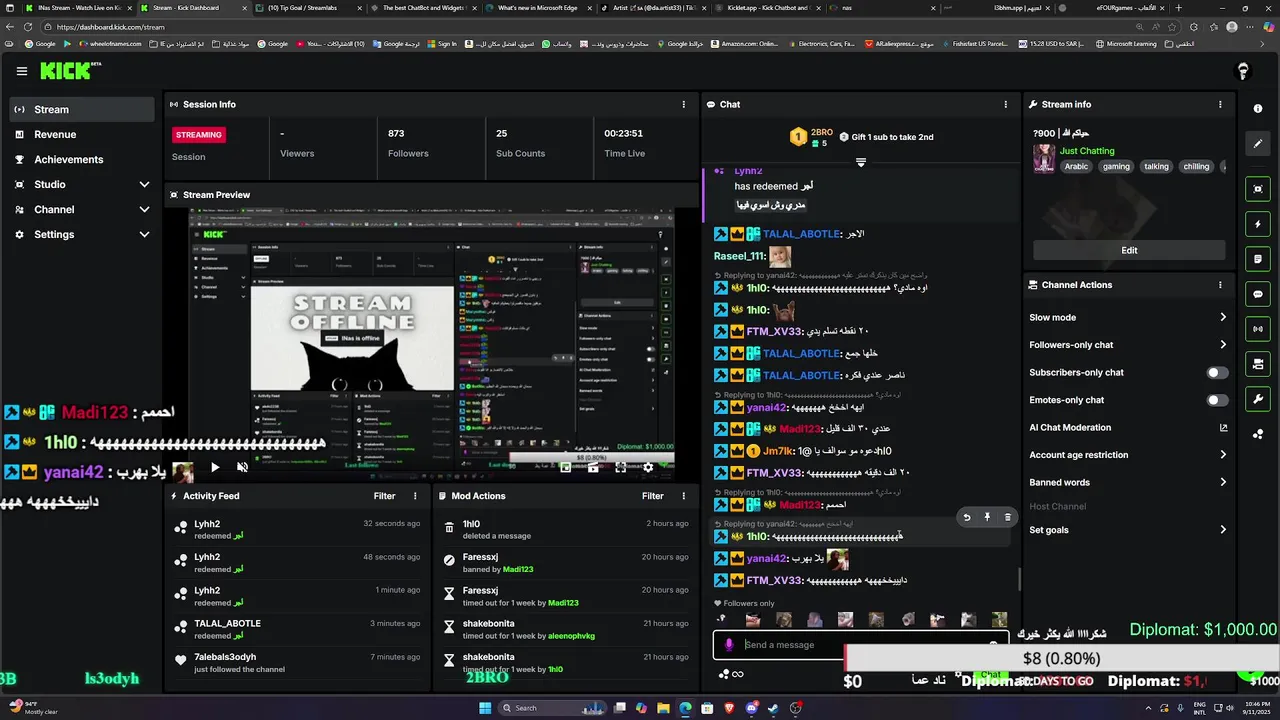The height and width of the screenshot is (720, 1280).
Task: Toggle Emotes-only chat switch
Action: (x=1217, y=400)
